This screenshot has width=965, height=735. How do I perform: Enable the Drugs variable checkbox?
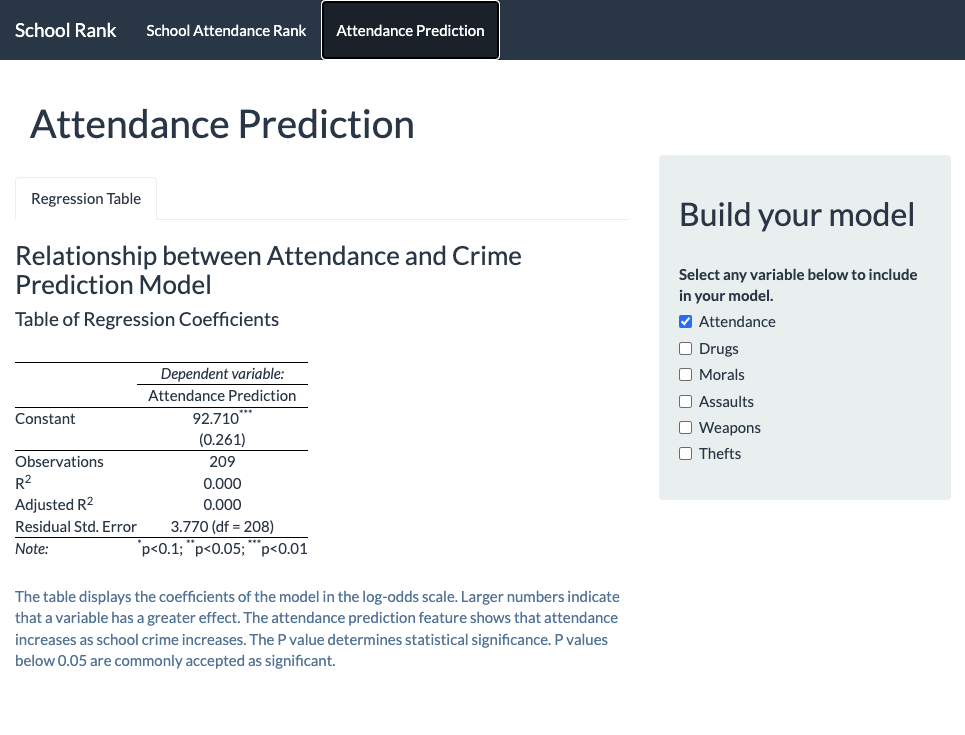tap(686, 348)
